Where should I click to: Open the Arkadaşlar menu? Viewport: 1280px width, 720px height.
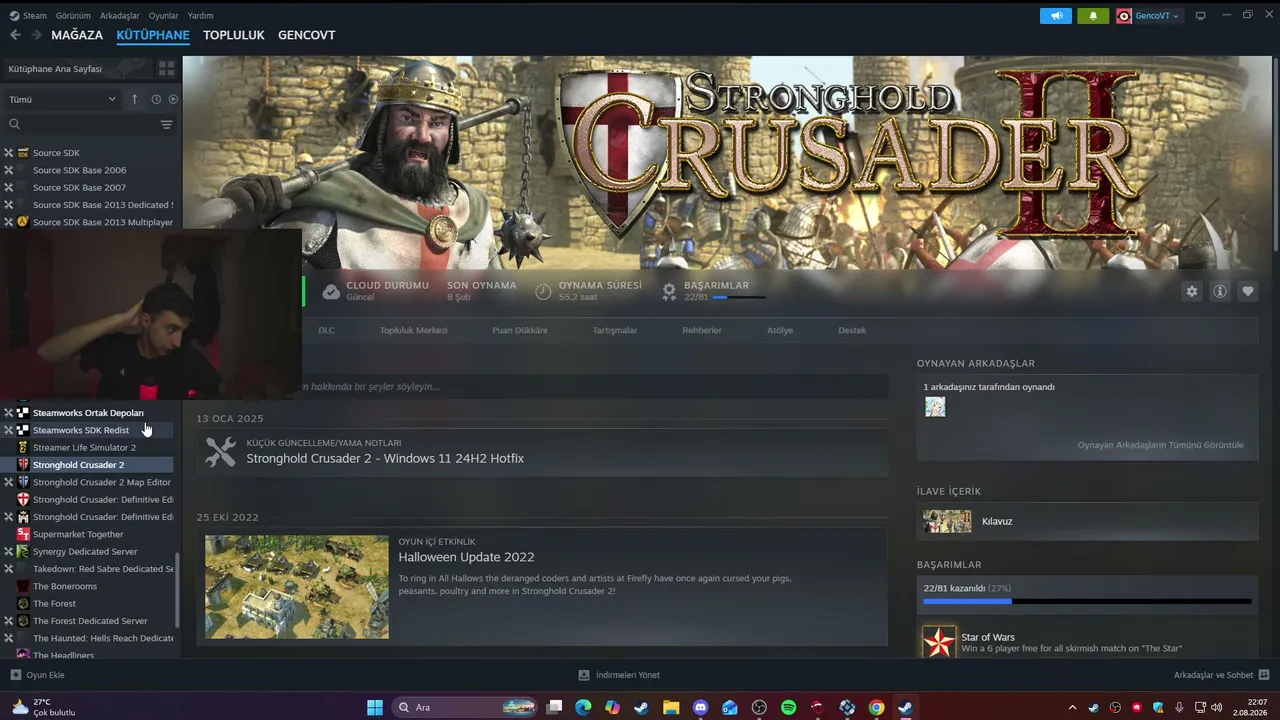[120, 15]
